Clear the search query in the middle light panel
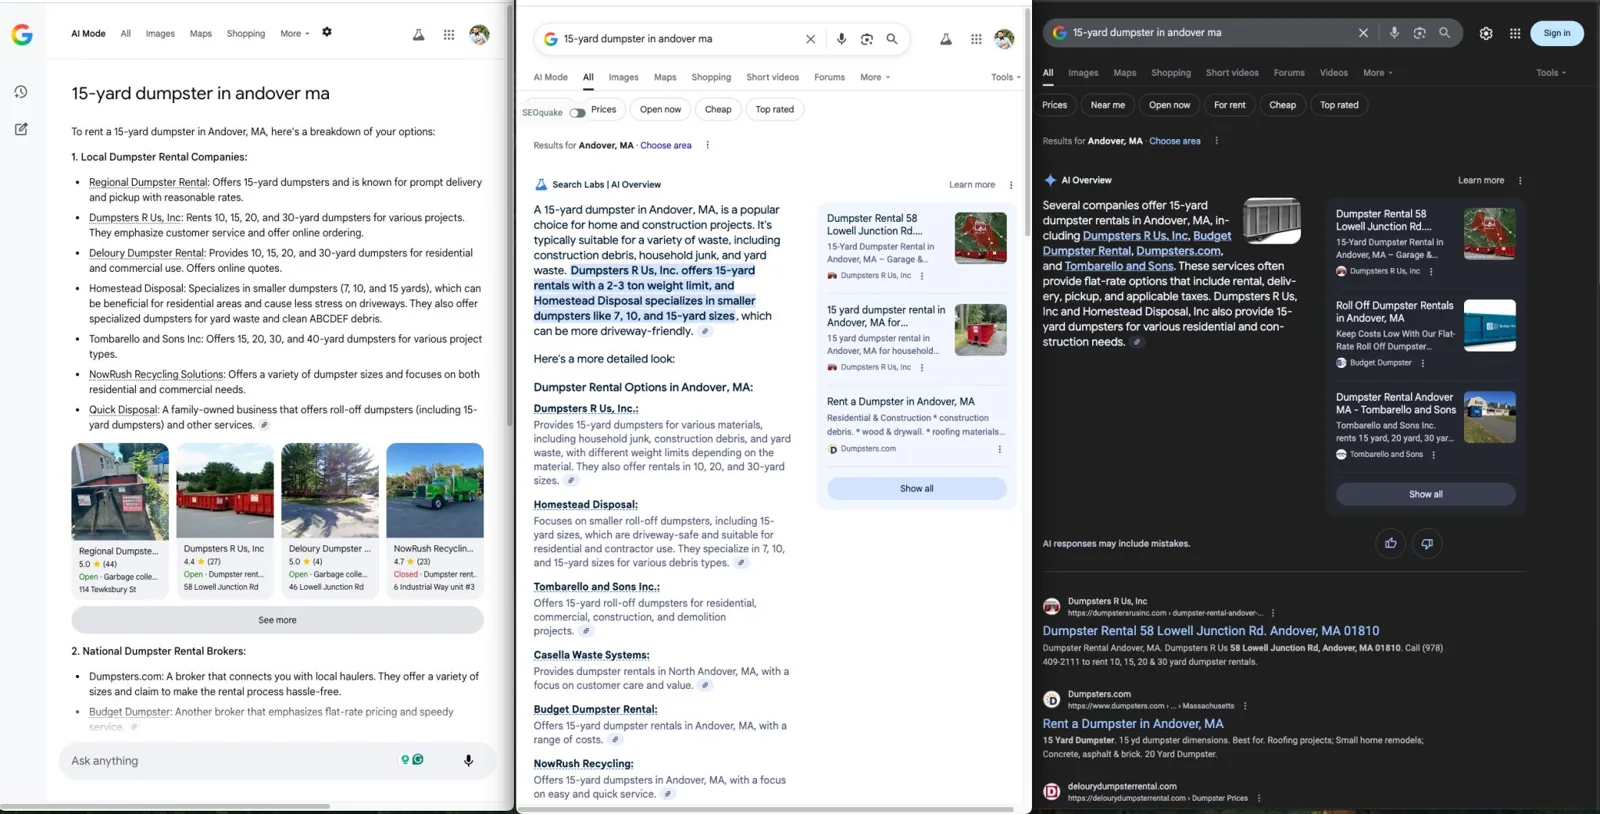The width and height of the screenshot is (1600, 814). [811, 39]
